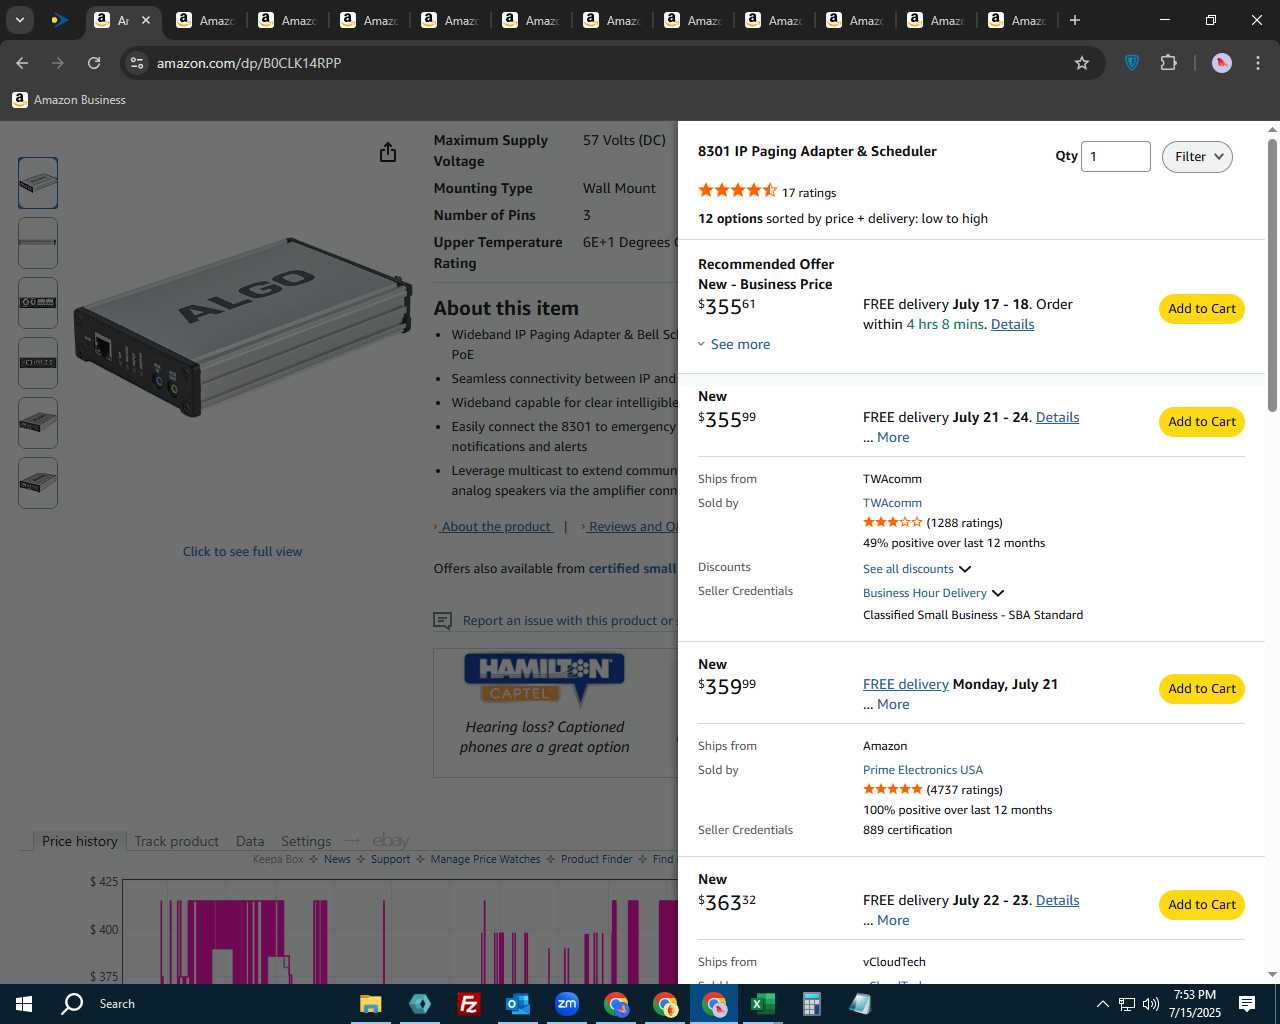Open the Filter dropdown
This screenshot has width=1280, height=1024.
[x=1197, y=157]
